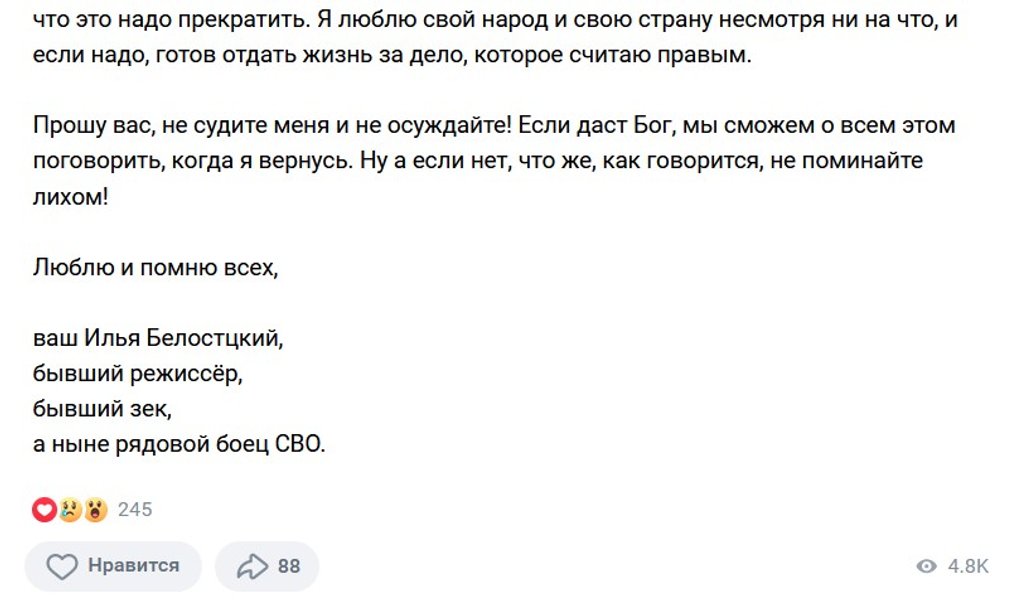The height and width of the screenshot is (600, 1025).
Task: Click the crying face reaction emoji
Action: coord(69,510)
